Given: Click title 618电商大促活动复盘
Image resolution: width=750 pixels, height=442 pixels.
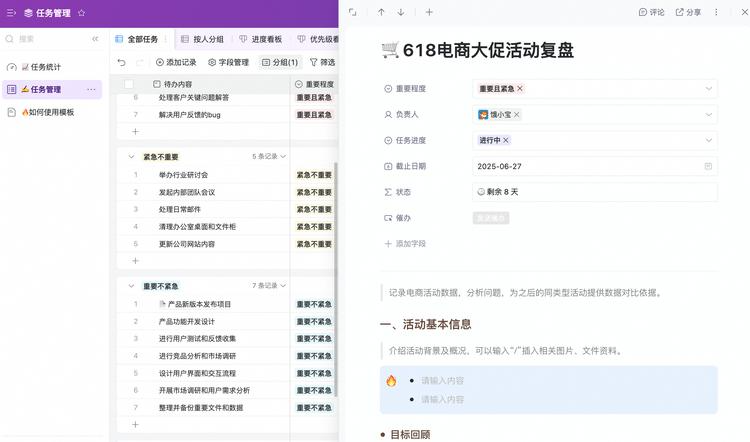Looking at the screenshot, I should [488, 51].
